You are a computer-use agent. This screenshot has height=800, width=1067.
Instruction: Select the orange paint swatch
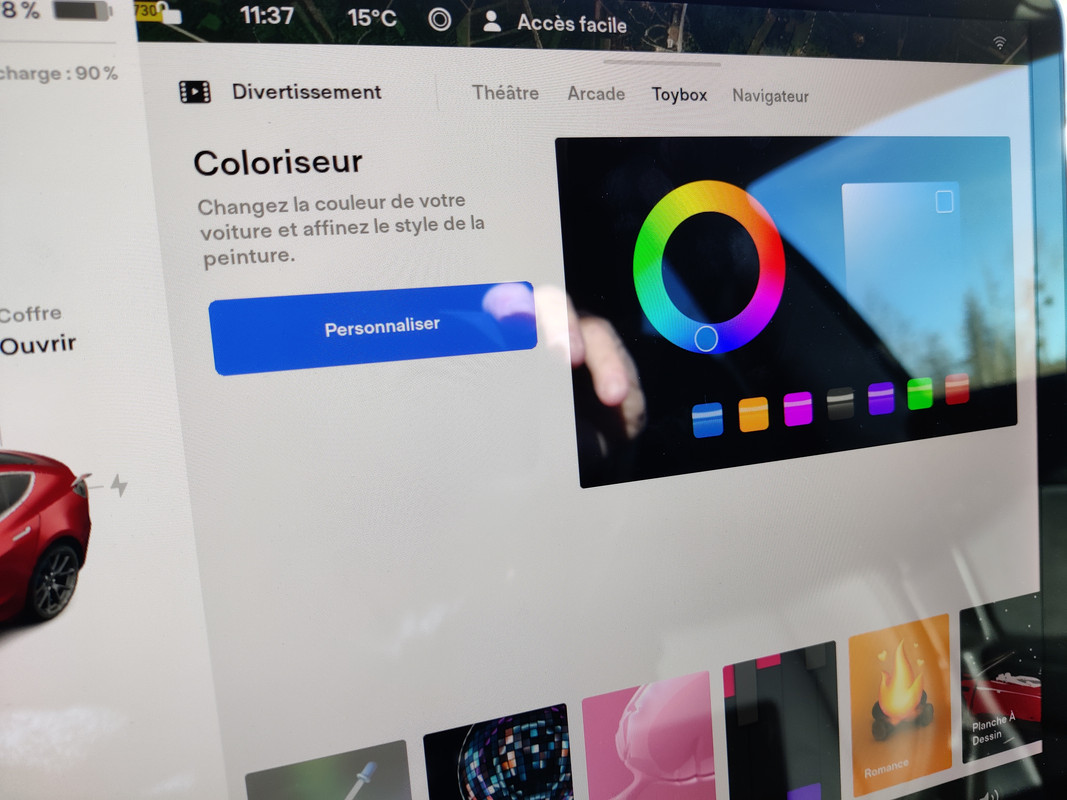tap(753, 414)
